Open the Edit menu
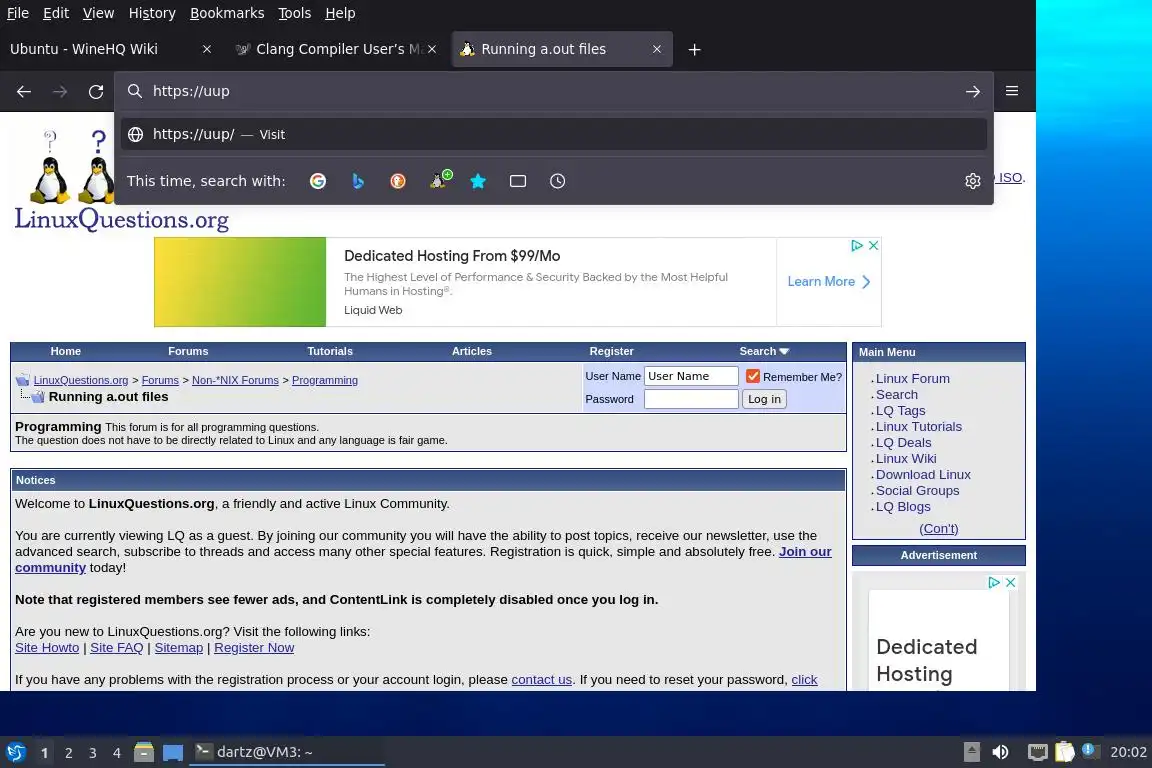The height and width of the screenshot is (768, 1152). pos(56,12)
